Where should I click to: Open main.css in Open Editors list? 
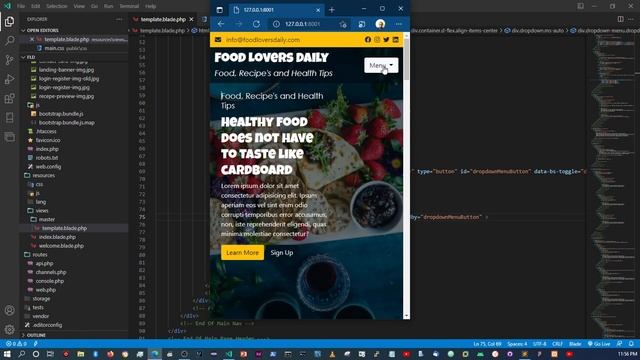pos(54,48)
